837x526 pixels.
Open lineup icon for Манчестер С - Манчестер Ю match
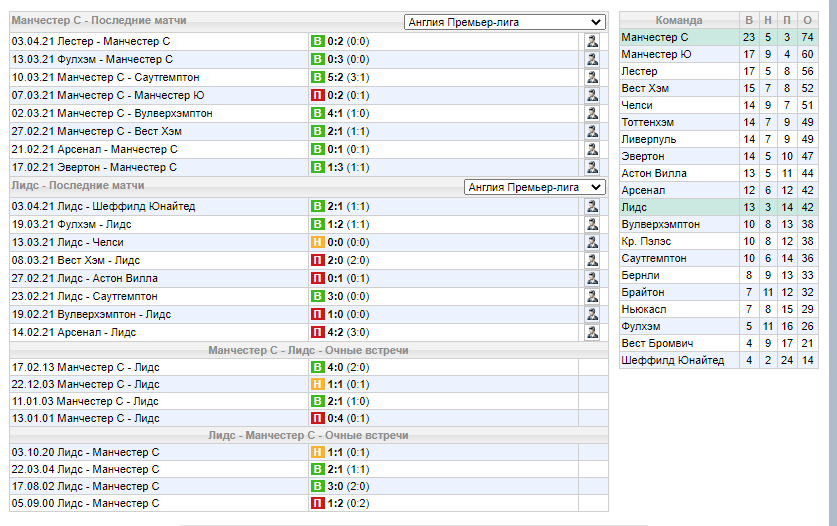click(592, 96)
